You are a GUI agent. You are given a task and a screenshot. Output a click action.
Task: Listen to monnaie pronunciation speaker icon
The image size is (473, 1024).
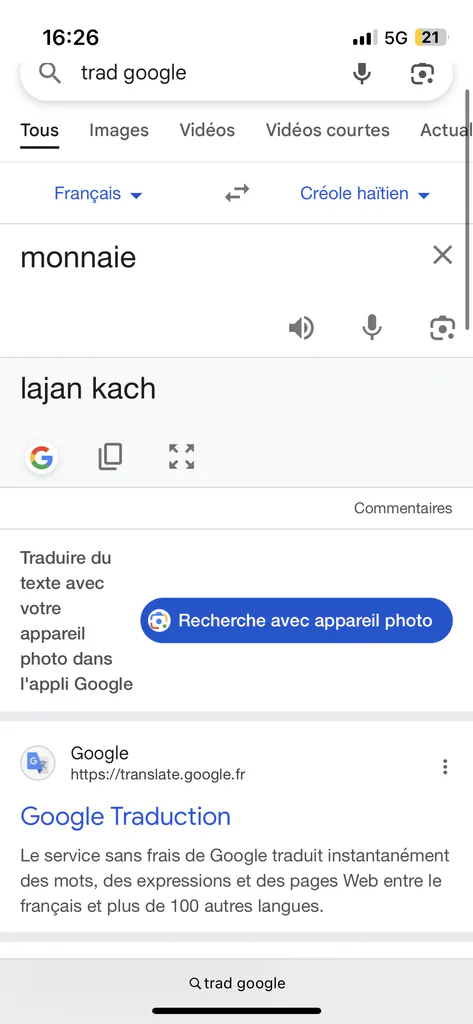click(301, 327)
